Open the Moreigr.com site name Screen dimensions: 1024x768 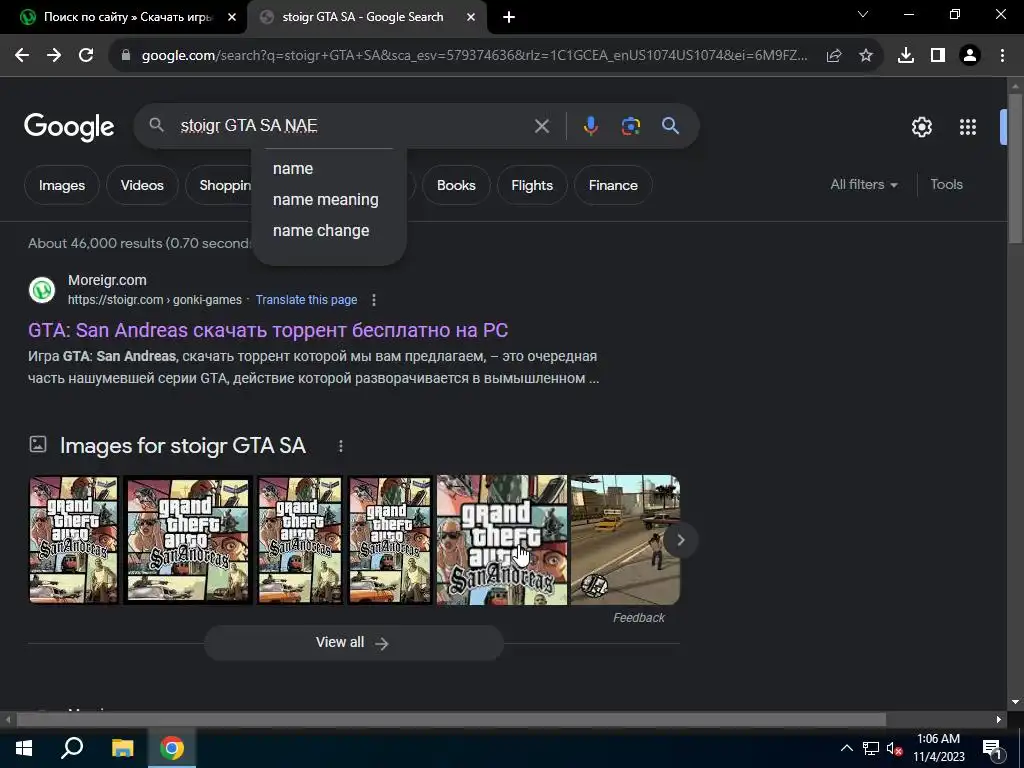[107, 280]
